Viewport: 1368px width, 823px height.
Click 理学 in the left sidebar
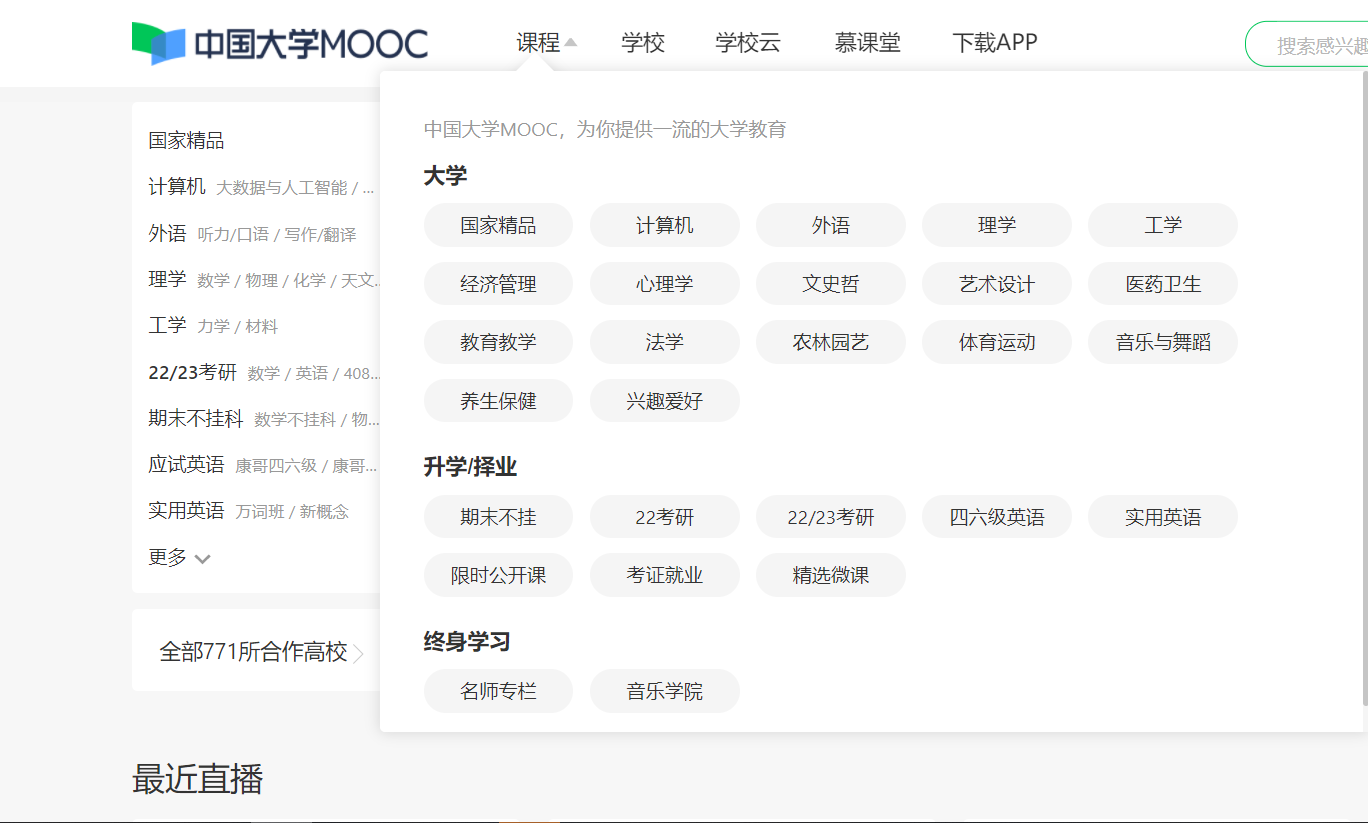click(x=167, y=279)
